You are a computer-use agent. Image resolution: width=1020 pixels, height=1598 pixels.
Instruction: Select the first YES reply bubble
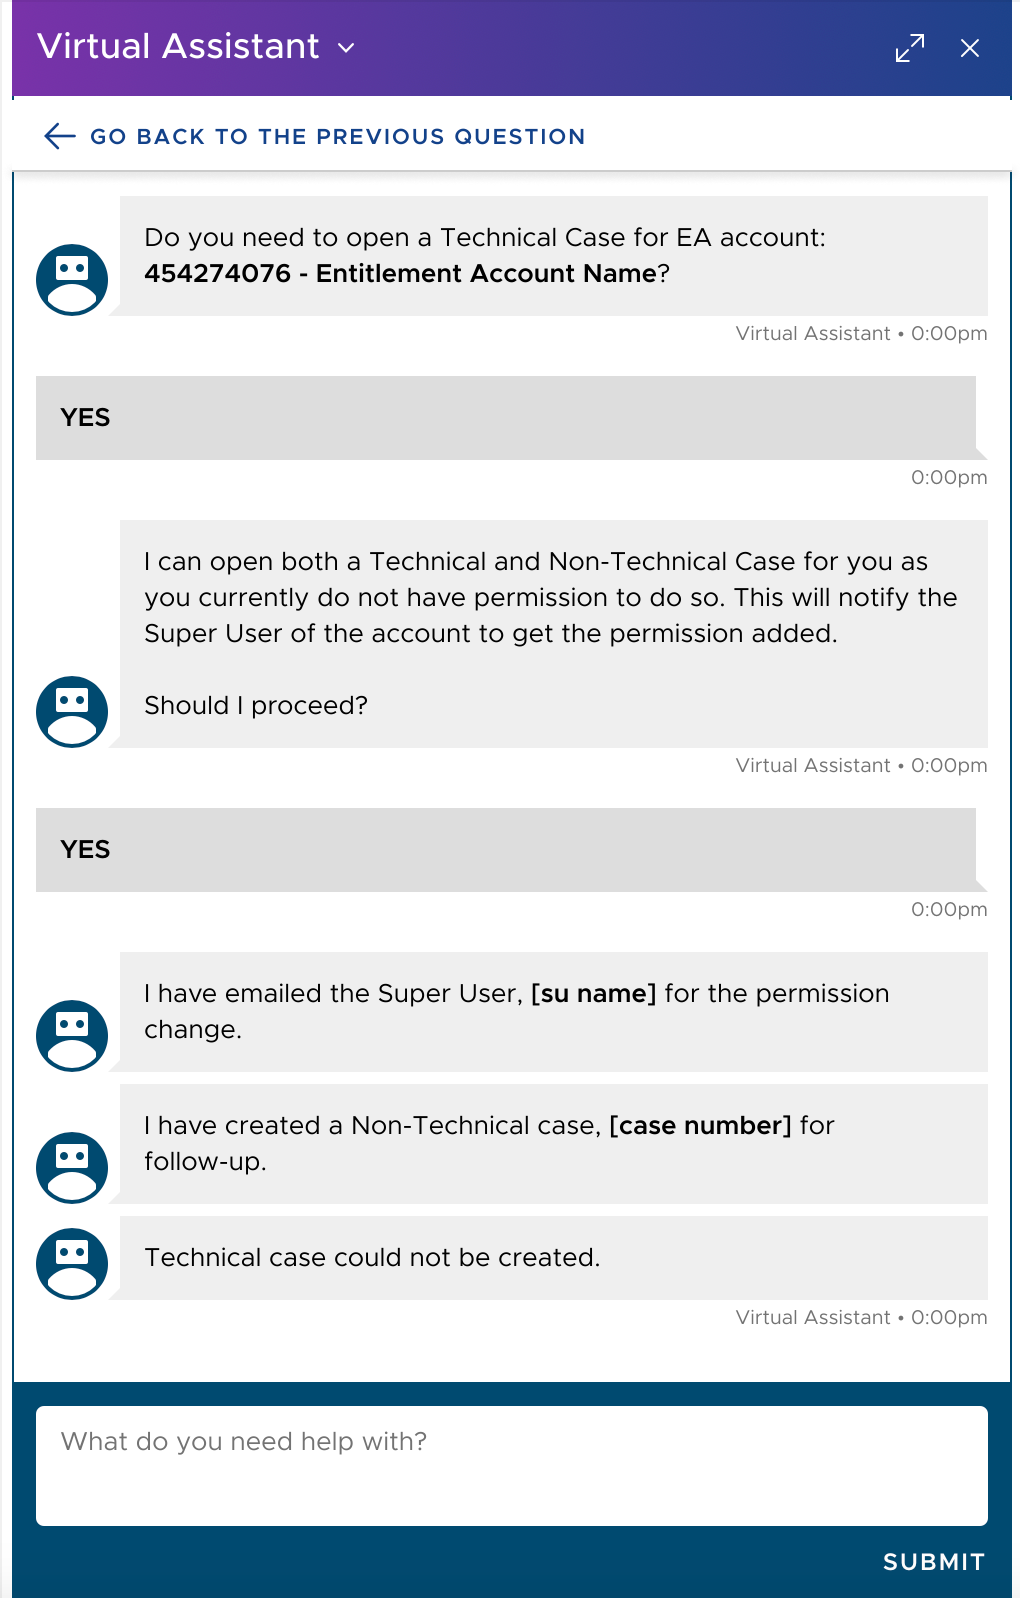505,418
